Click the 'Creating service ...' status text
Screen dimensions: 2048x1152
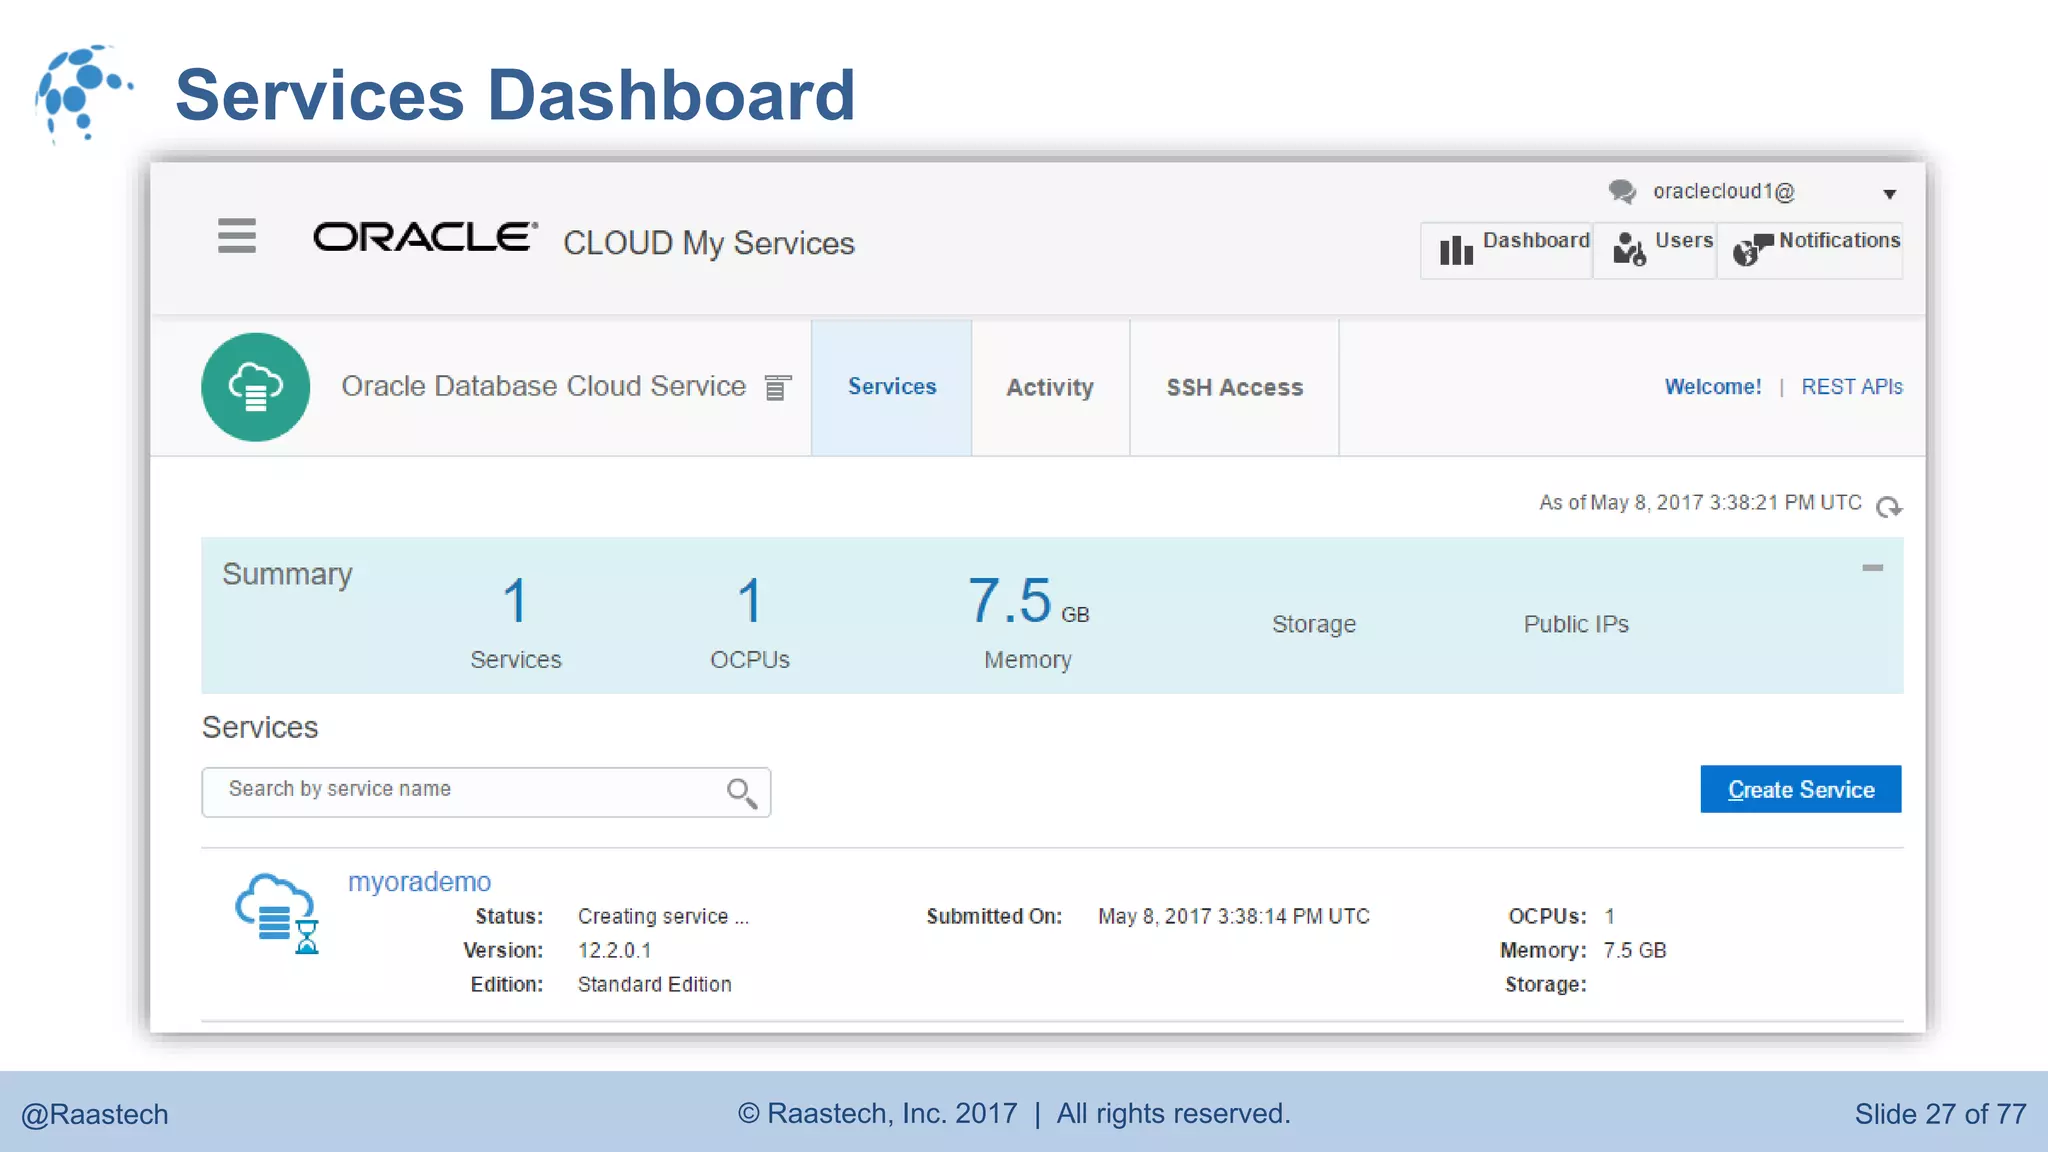coord(663,917)
